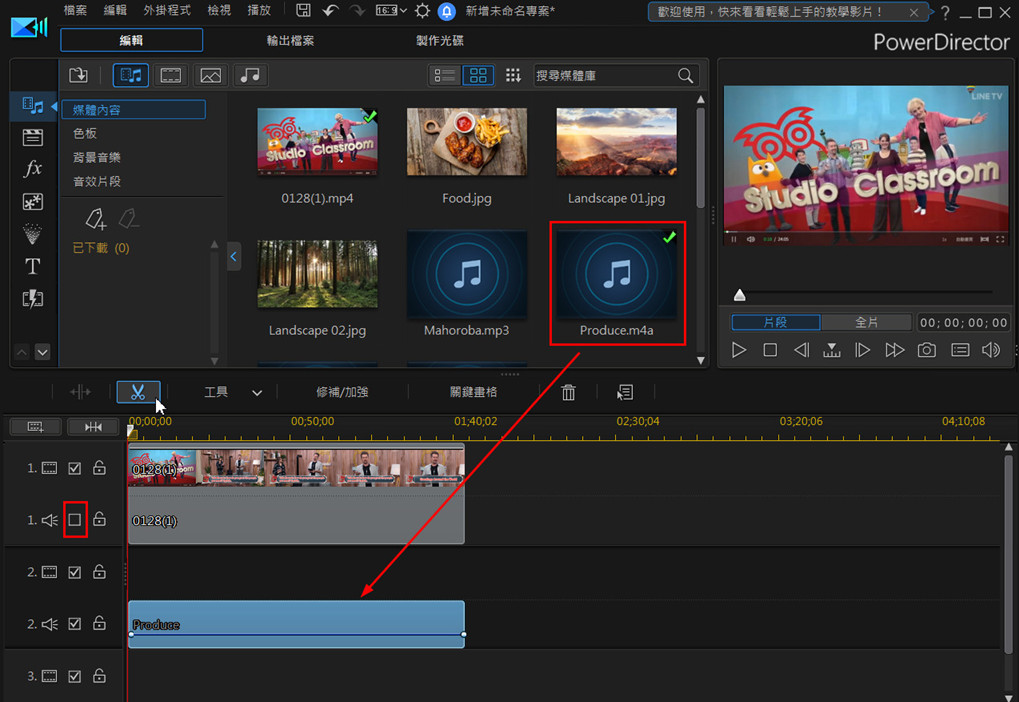The width and height of the screenshot is (1019, 702).
Task: Open the 檔案 menu
Action: 75,11
